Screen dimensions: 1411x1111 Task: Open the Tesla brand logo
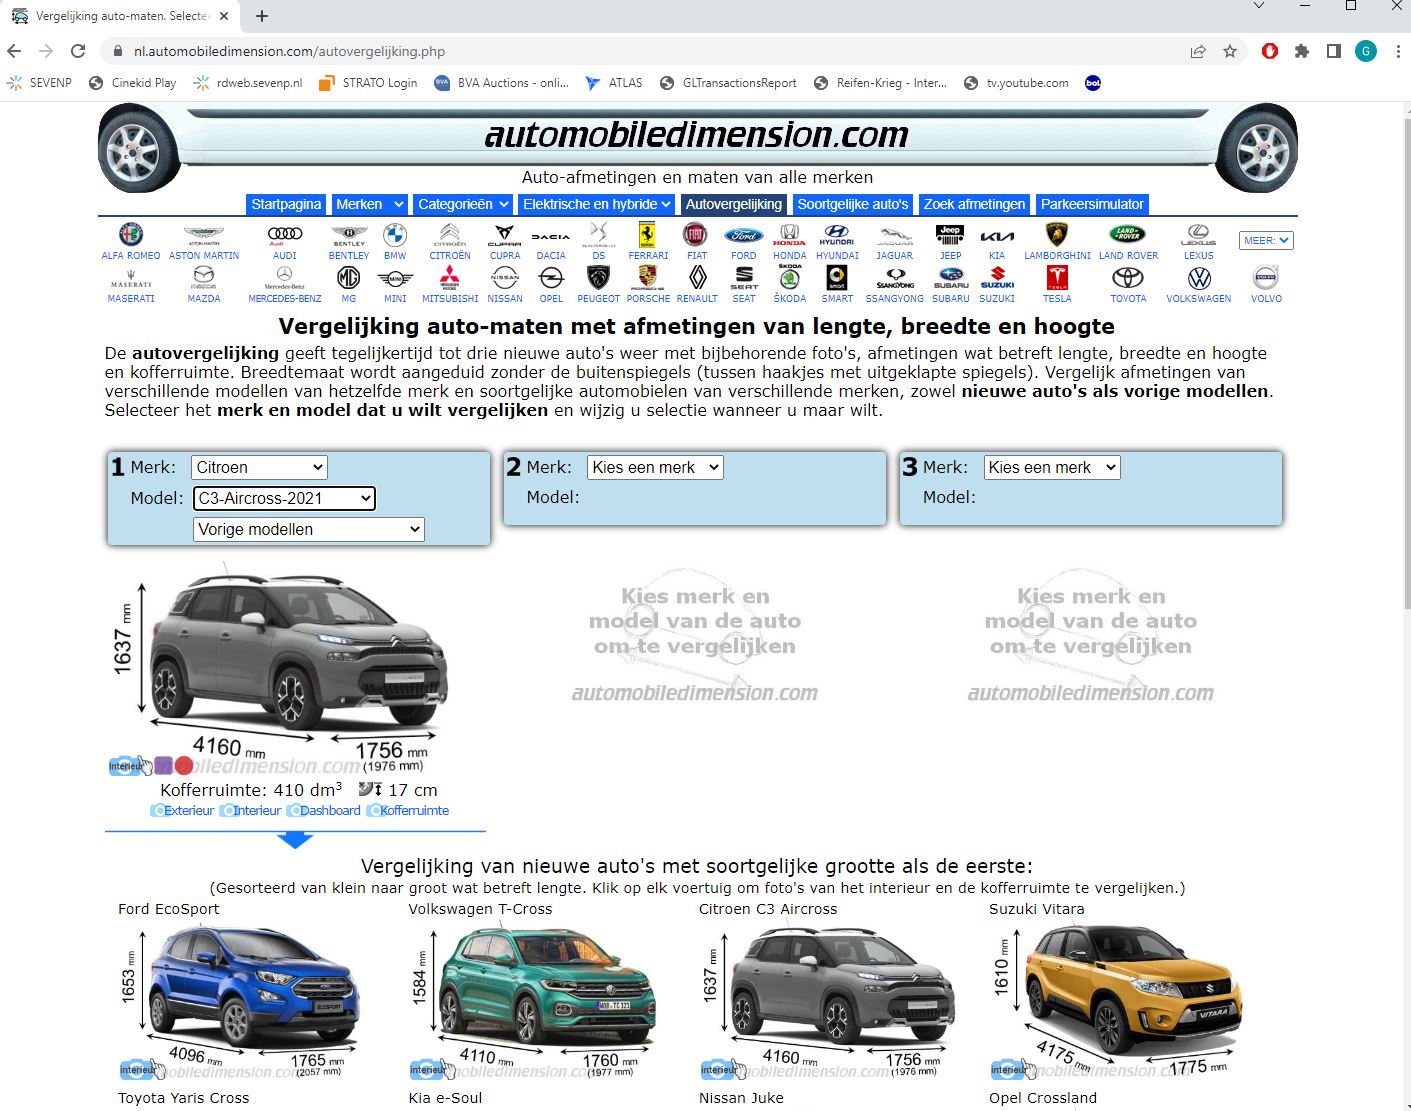1057,279
